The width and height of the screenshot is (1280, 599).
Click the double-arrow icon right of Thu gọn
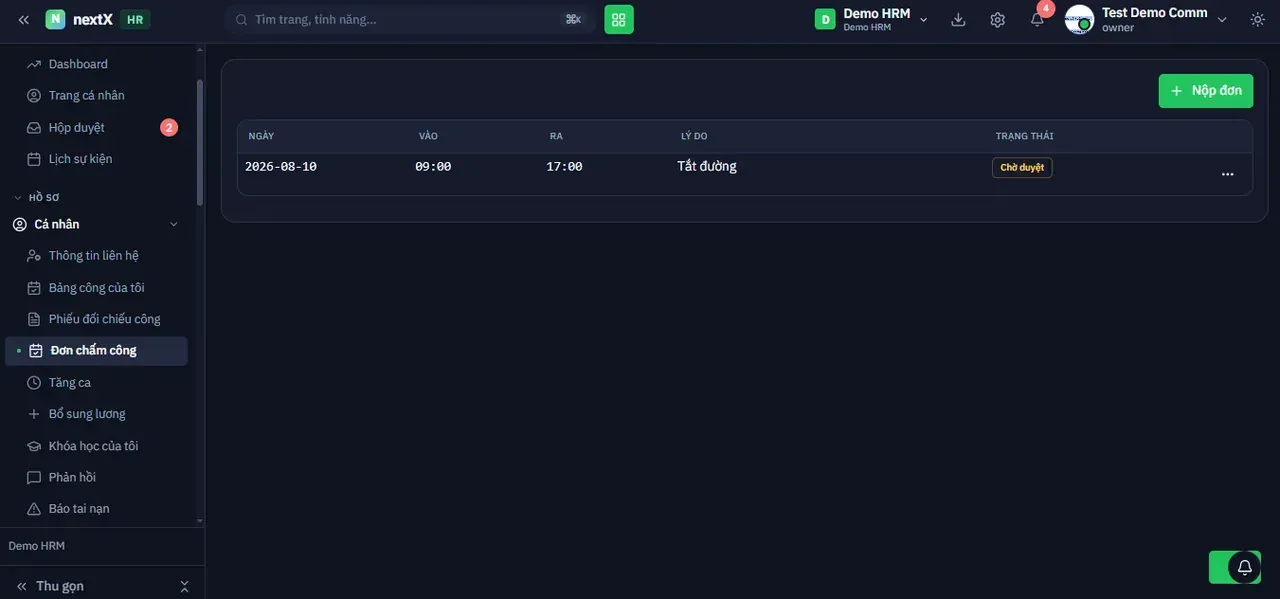point(184,586)
